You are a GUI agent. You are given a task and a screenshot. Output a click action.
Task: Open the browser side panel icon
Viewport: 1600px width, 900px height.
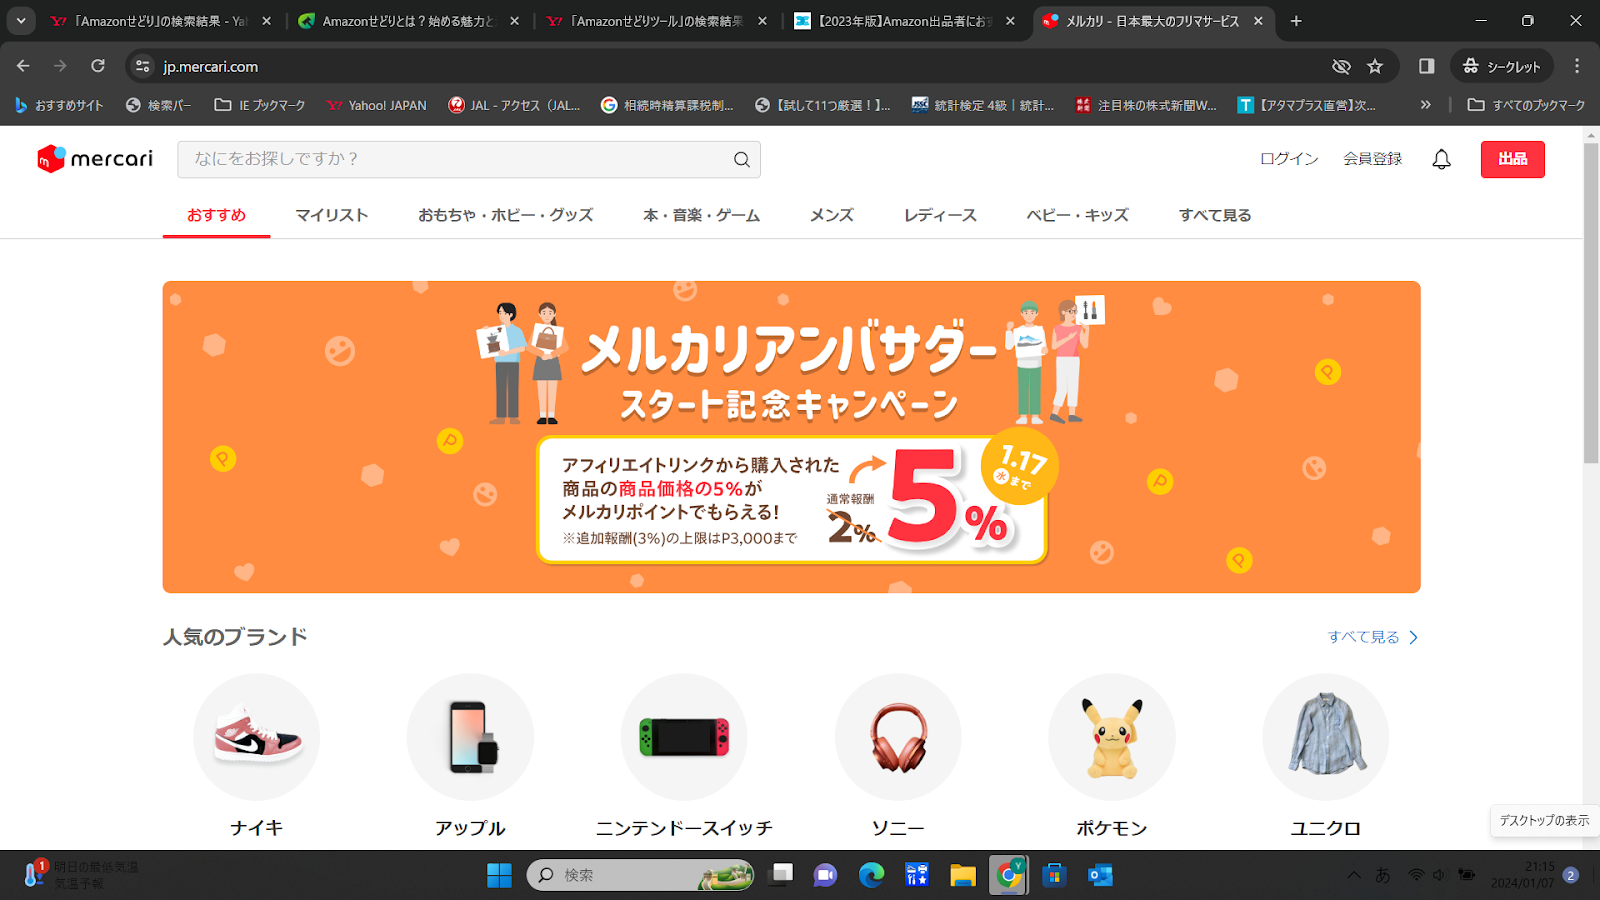(x=1426, y=66)
